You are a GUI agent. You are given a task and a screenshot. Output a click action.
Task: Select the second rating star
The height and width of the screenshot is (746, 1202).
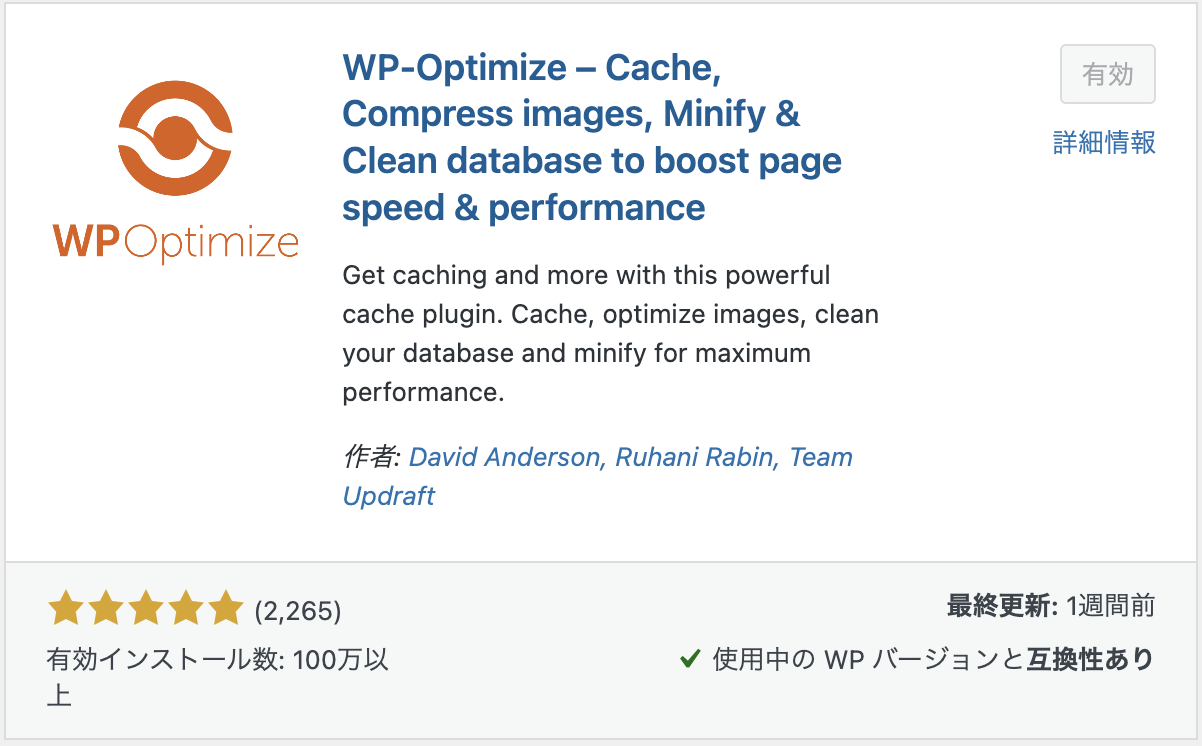coord(105,606)
